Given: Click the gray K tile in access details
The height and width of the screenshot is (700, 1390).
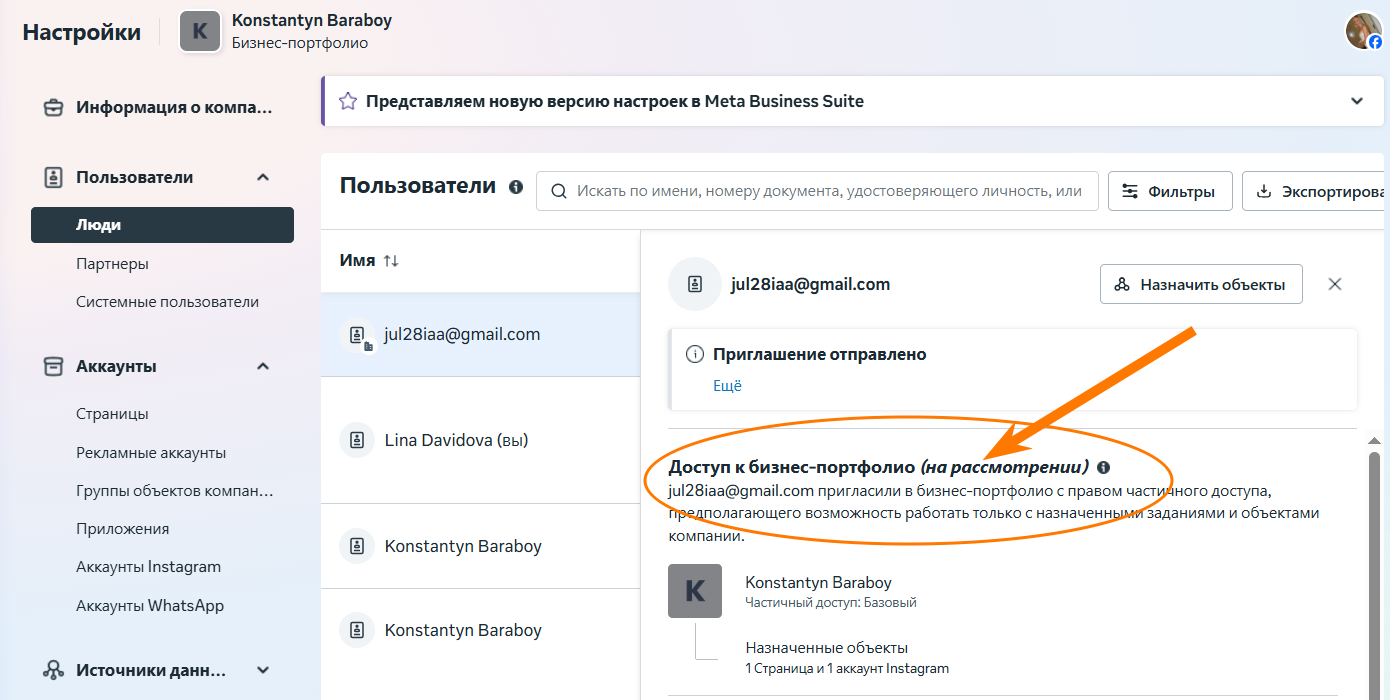Looking at the screenshot, I should point(695,591).
